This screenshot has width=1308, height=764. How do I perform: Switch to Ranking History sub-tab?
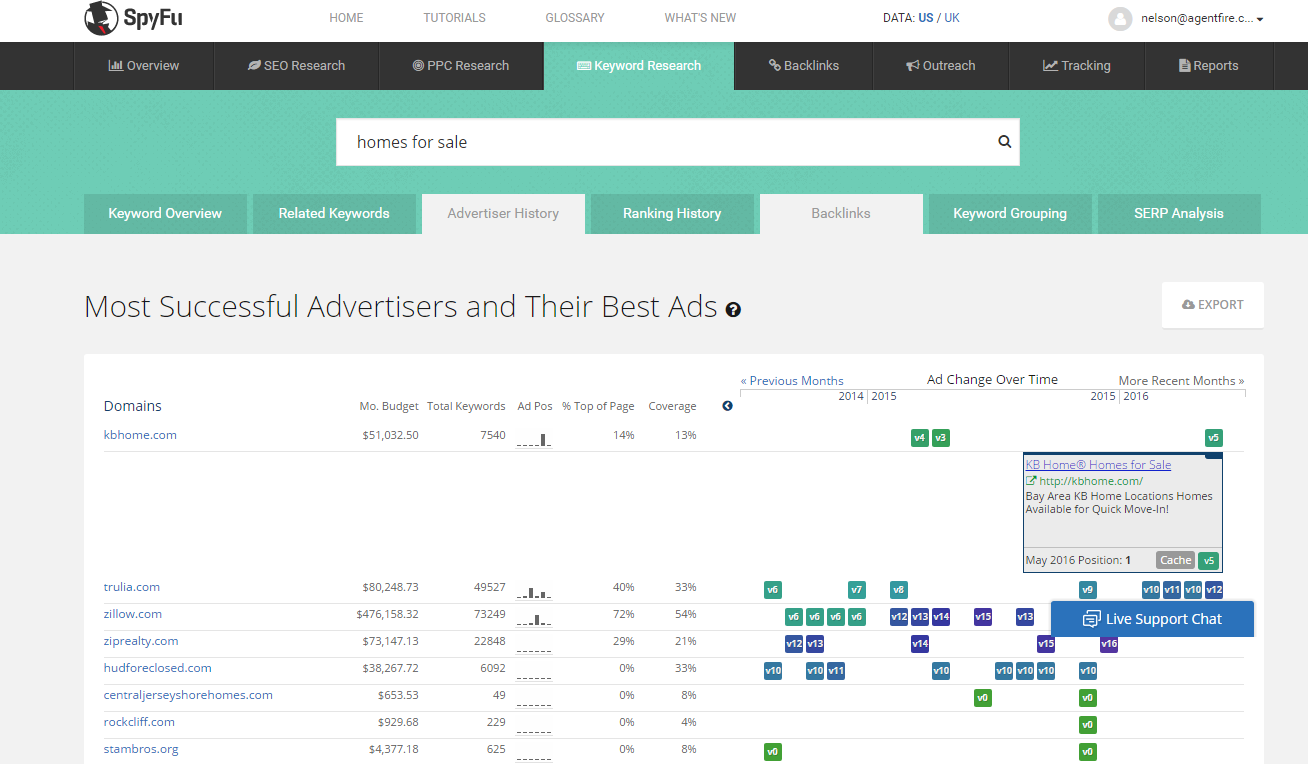pyautogui.click(x=672, y=213)
